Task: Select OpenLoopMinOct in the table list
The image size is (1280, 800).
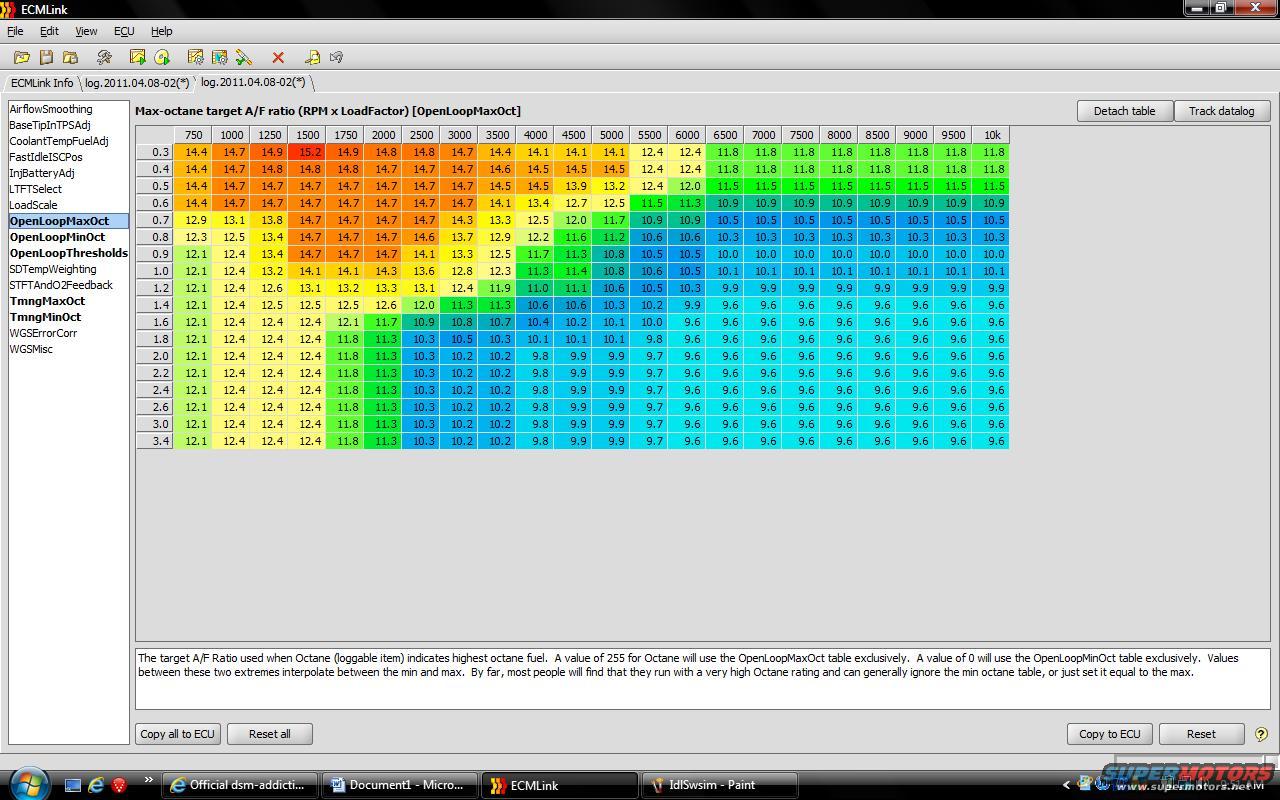Action: pyautogui.click(x=57, y=237)
